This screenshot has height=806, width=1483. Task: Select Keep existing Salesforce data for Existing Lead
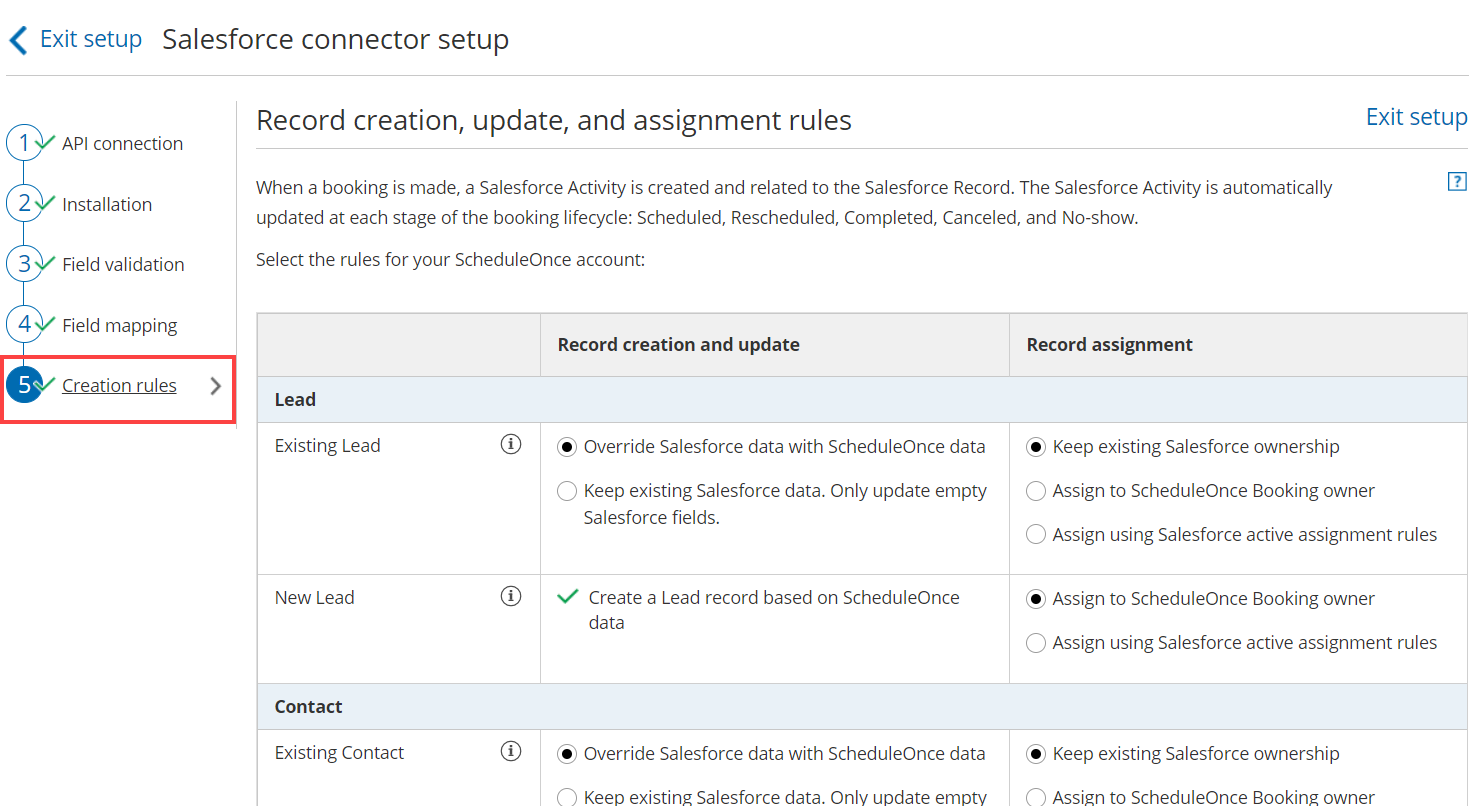[x=567, y=491]
